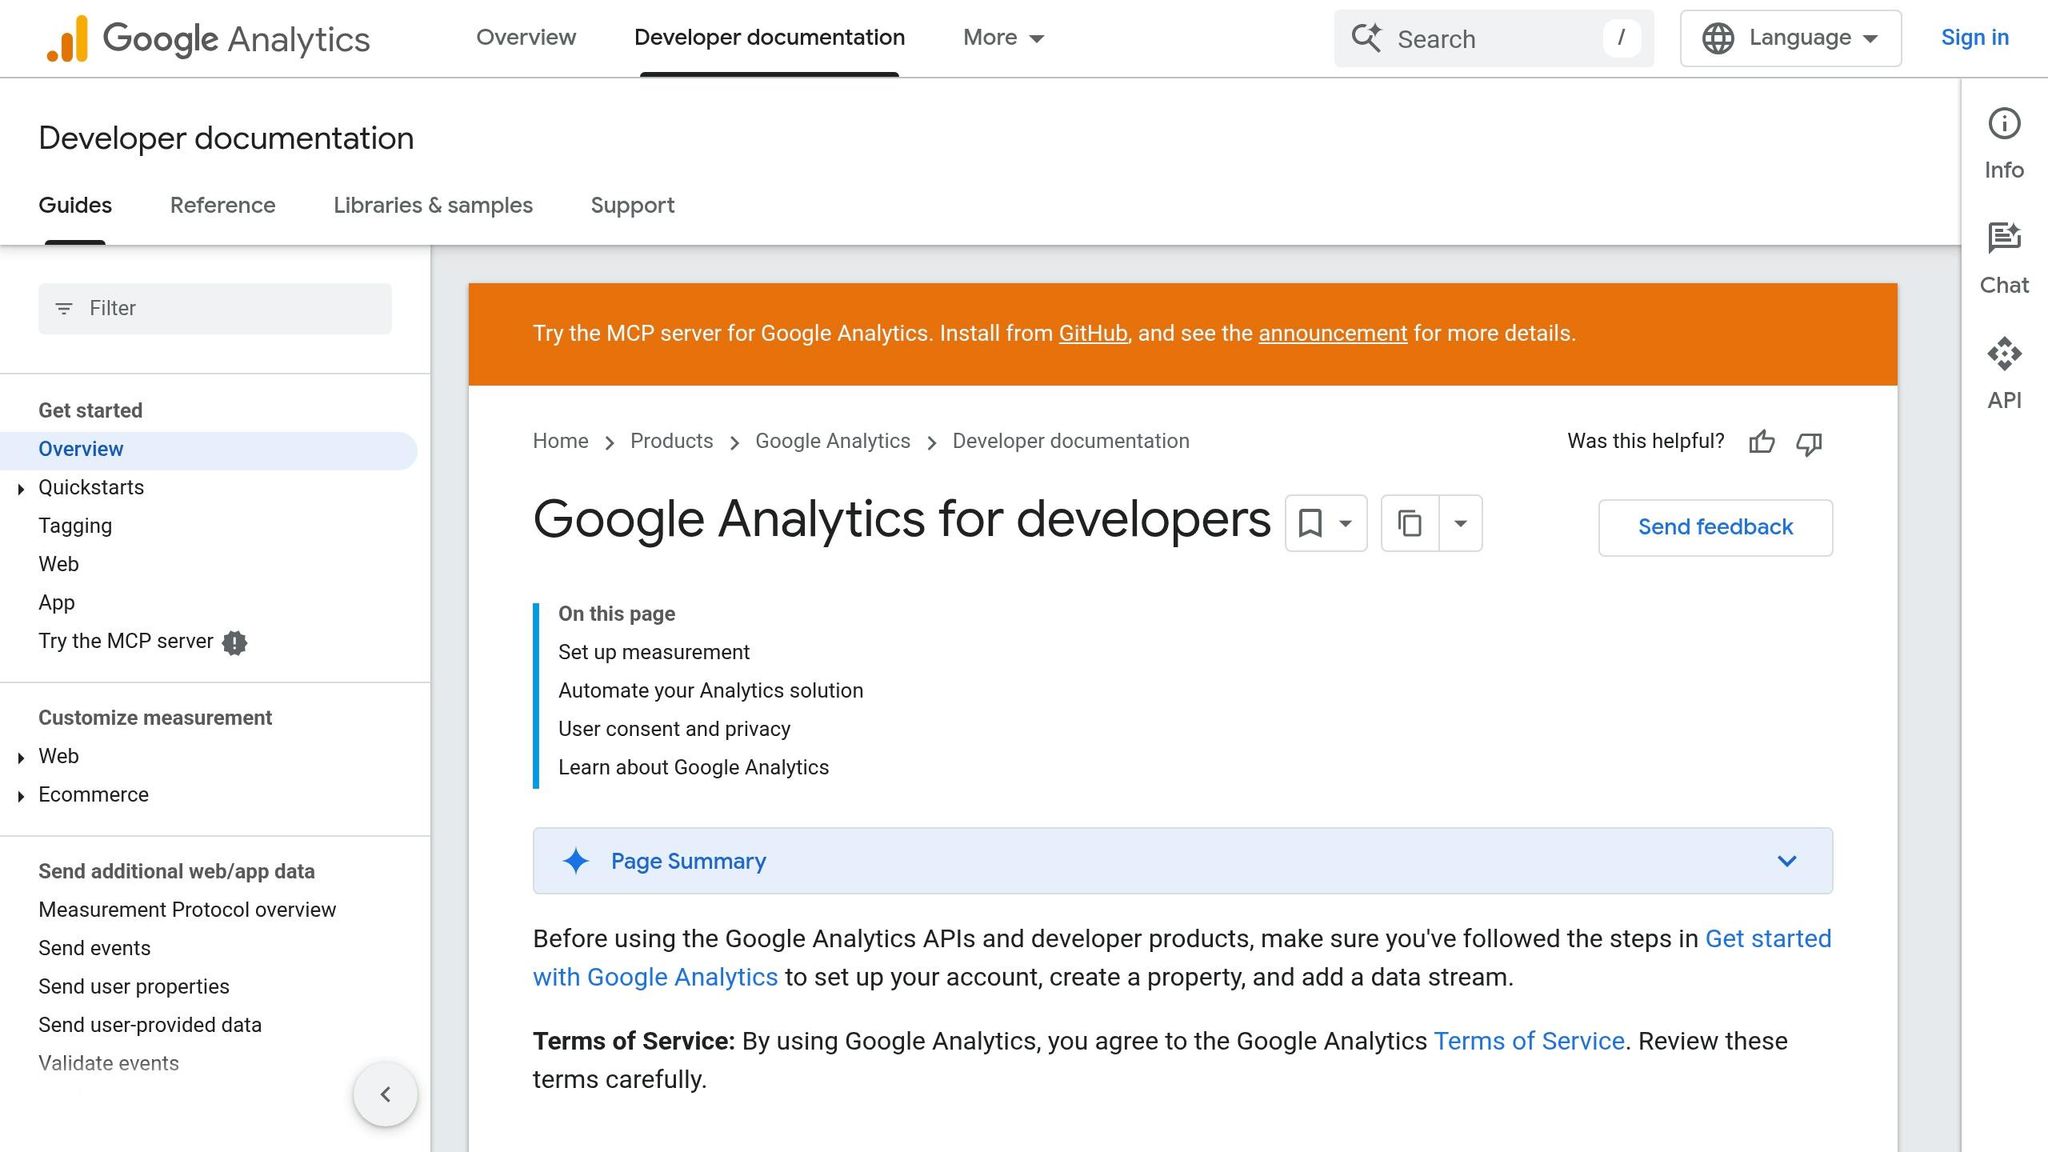
Task: Open the API panel icon
Action: (2004, 354)
